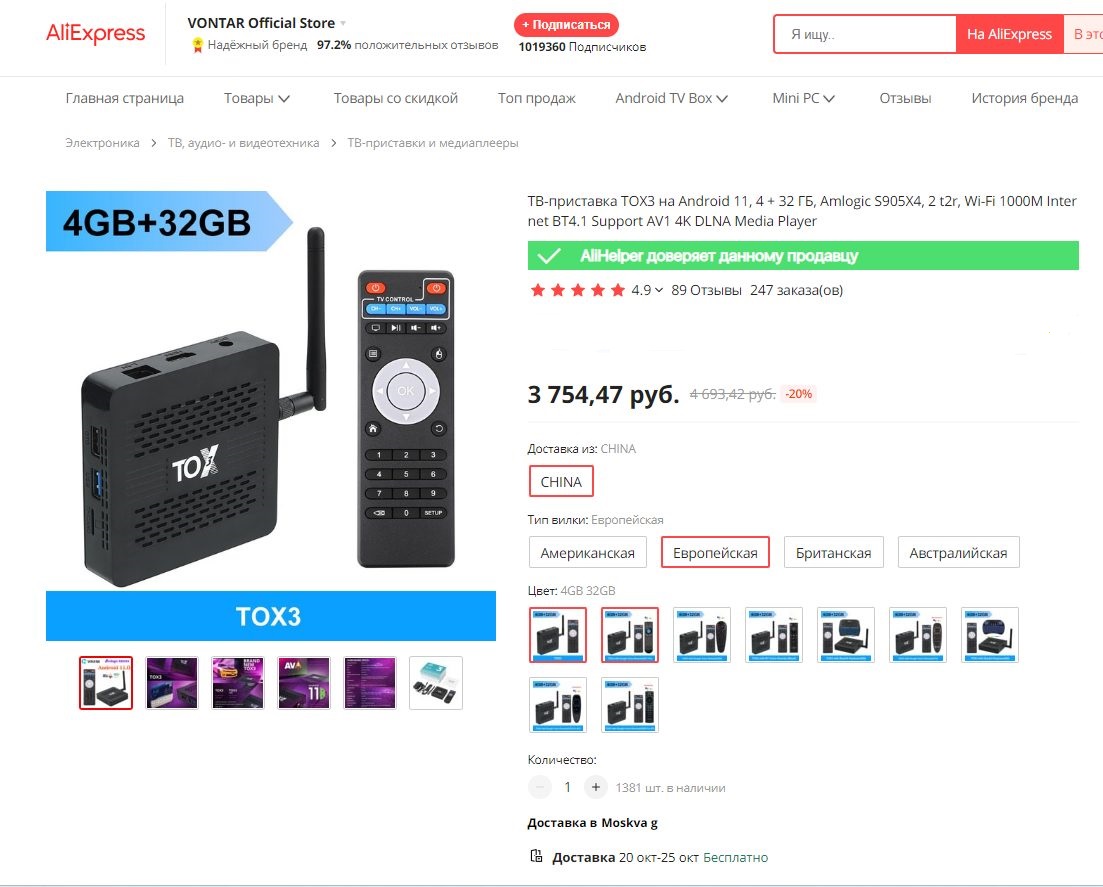Click the five-star rating icons

tap(578, 290)
